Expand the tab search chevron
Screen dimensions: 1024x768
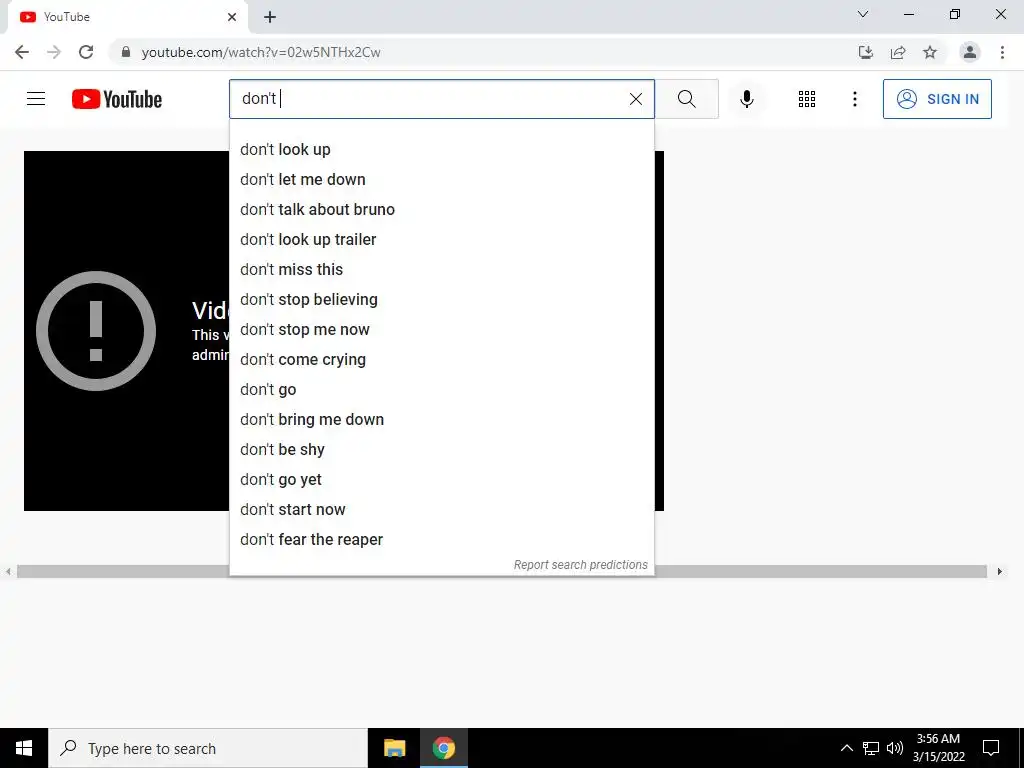(x=863, y=14)
